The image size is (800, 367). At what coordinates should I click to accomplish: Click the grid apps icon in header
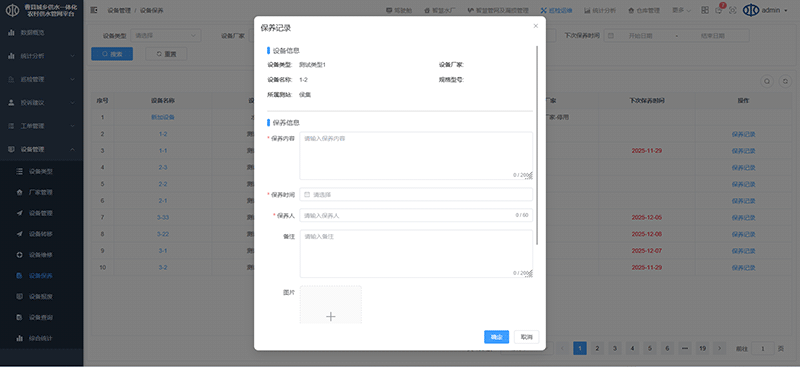pos(705,10)
